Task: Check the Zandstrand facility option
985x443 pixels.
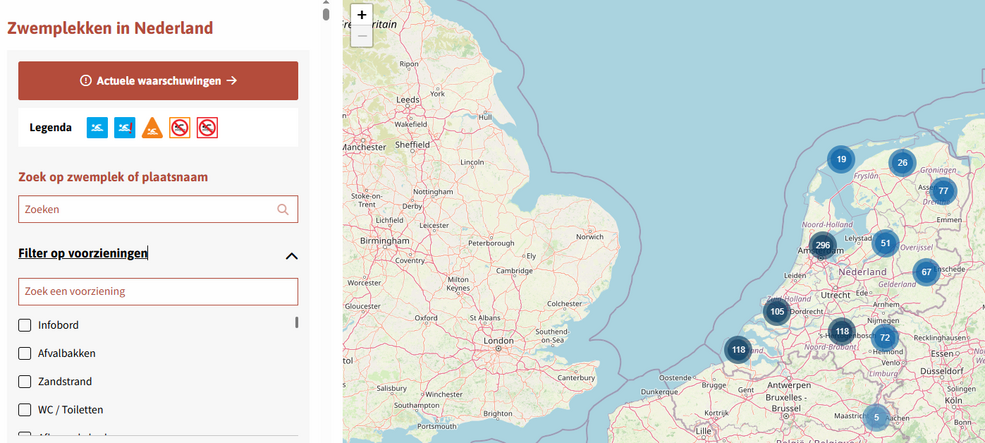Action: pos(25,381)
